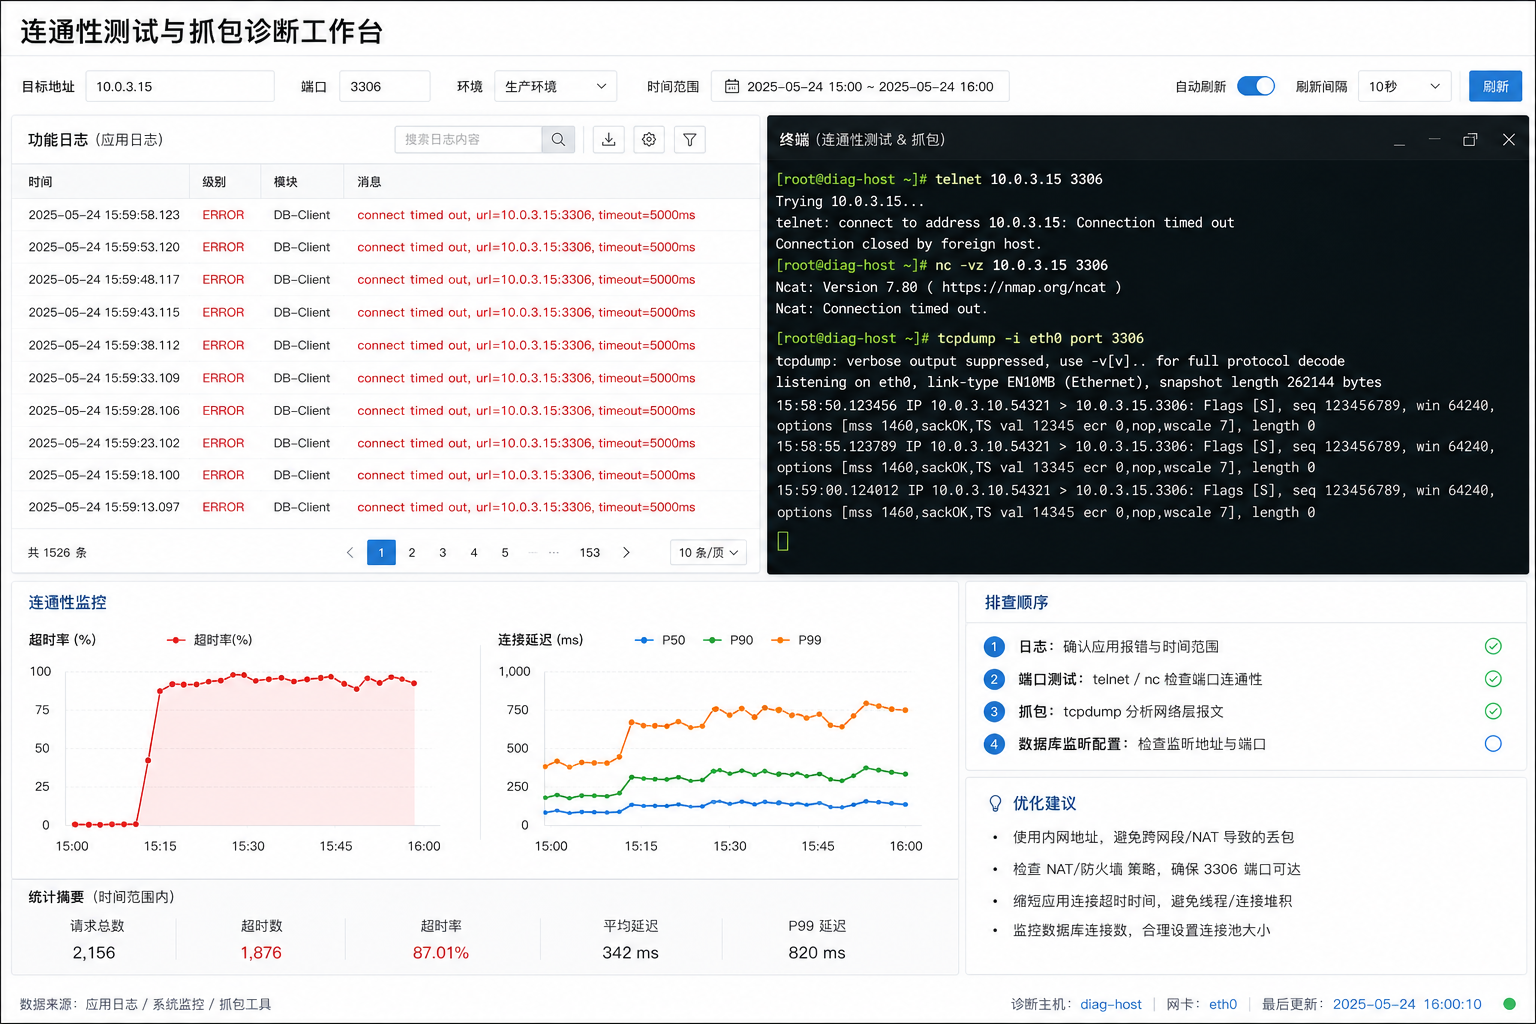The height and width of the screenshot is (1024, 1536).
Task: Go to log page 3
Action: (443, 552)
